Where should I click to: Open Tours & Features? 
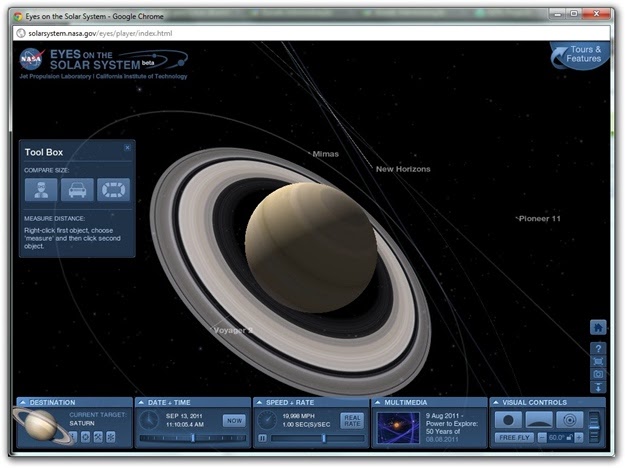coord(581,55)
